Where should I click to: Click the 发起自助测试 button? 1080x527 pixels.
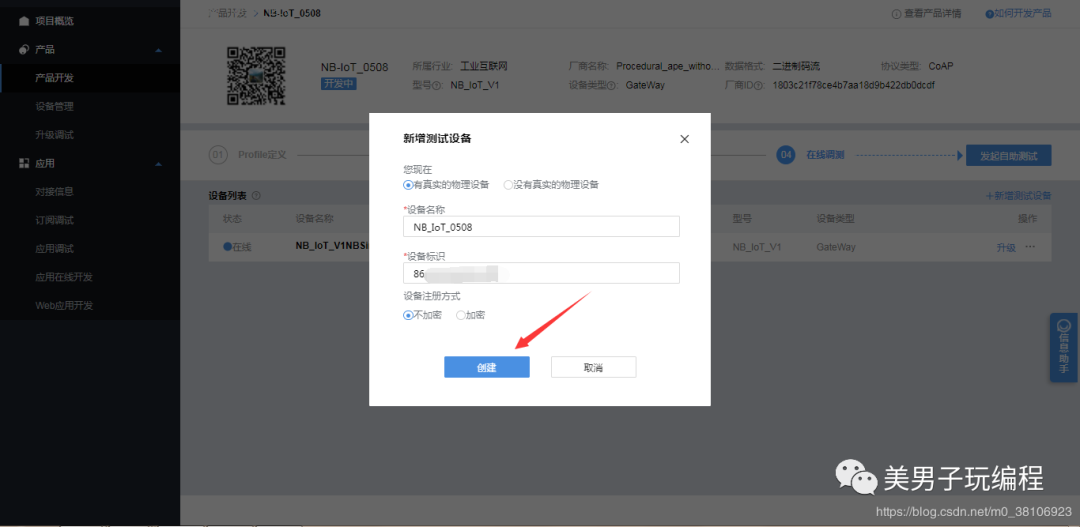coord(1008,156)
